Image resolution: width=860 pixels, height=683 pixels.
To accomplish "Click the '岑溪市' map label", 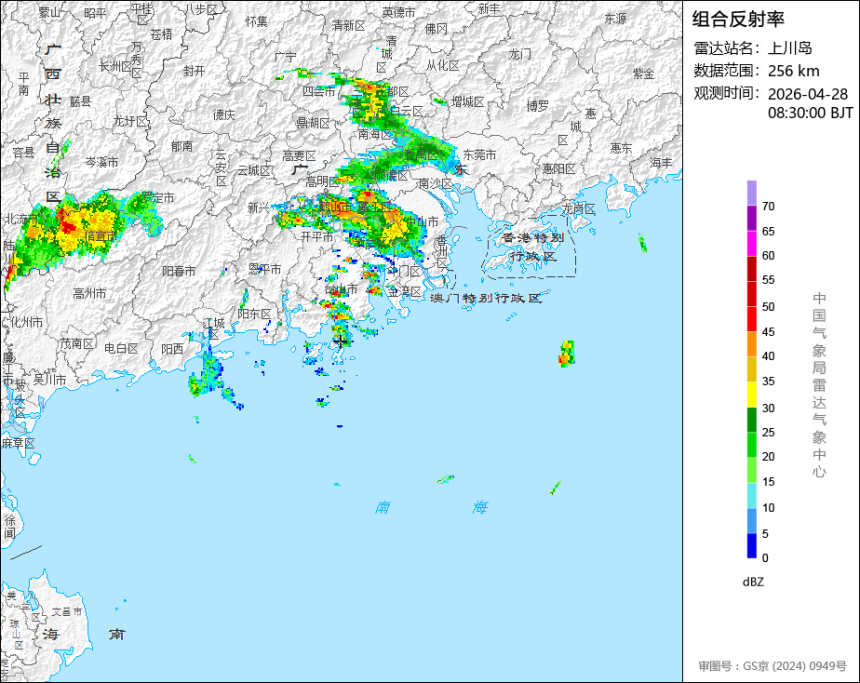I will pos(102,162).
